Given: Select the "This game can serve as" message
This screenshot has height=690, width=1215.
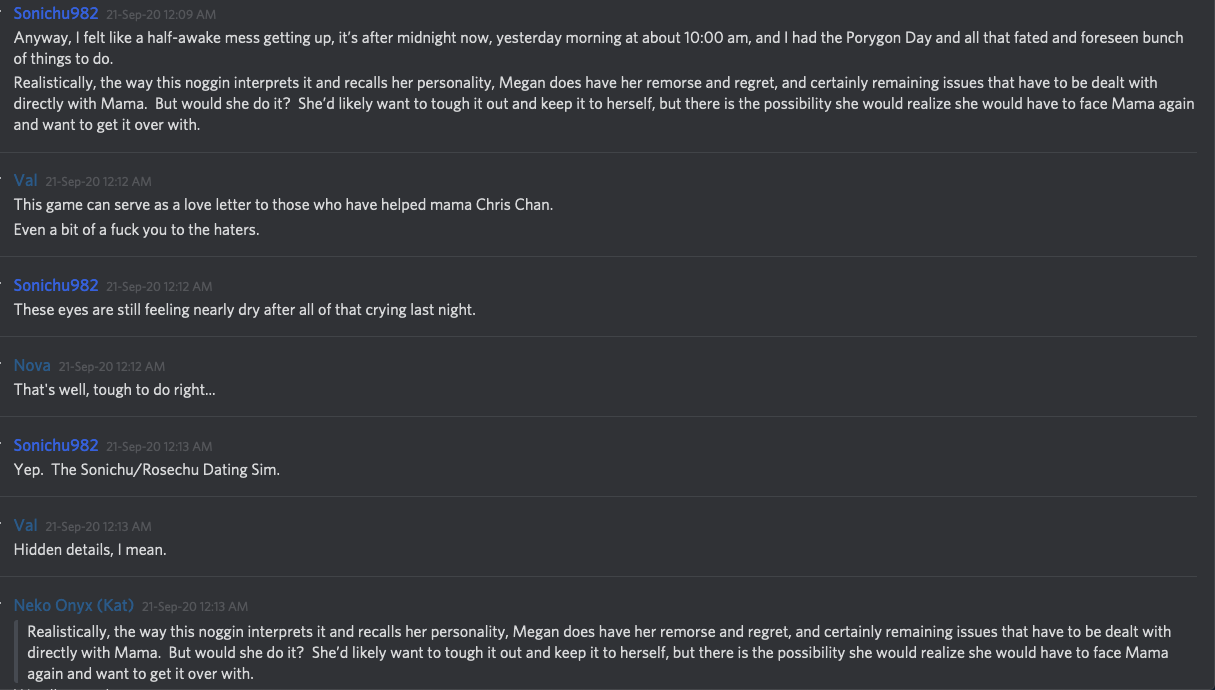Looking at the screenshot, I should [283, 205].
